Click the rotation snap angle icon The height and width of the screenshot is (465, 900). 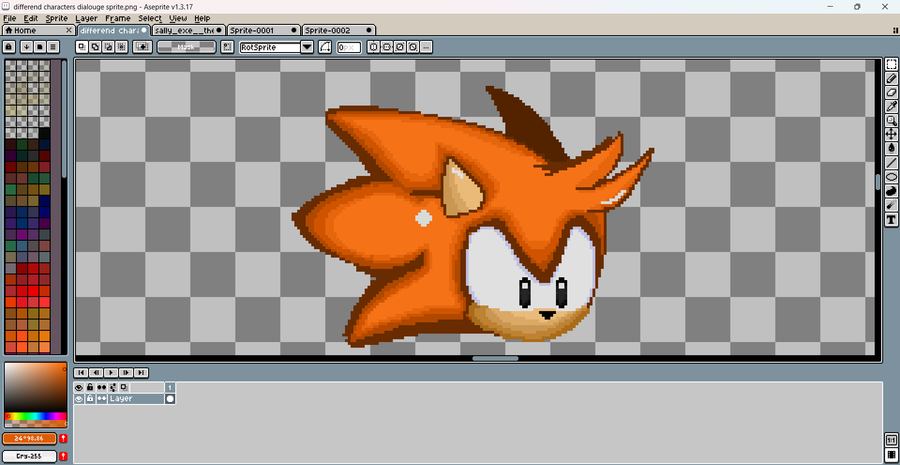click(x=325, y=47)
